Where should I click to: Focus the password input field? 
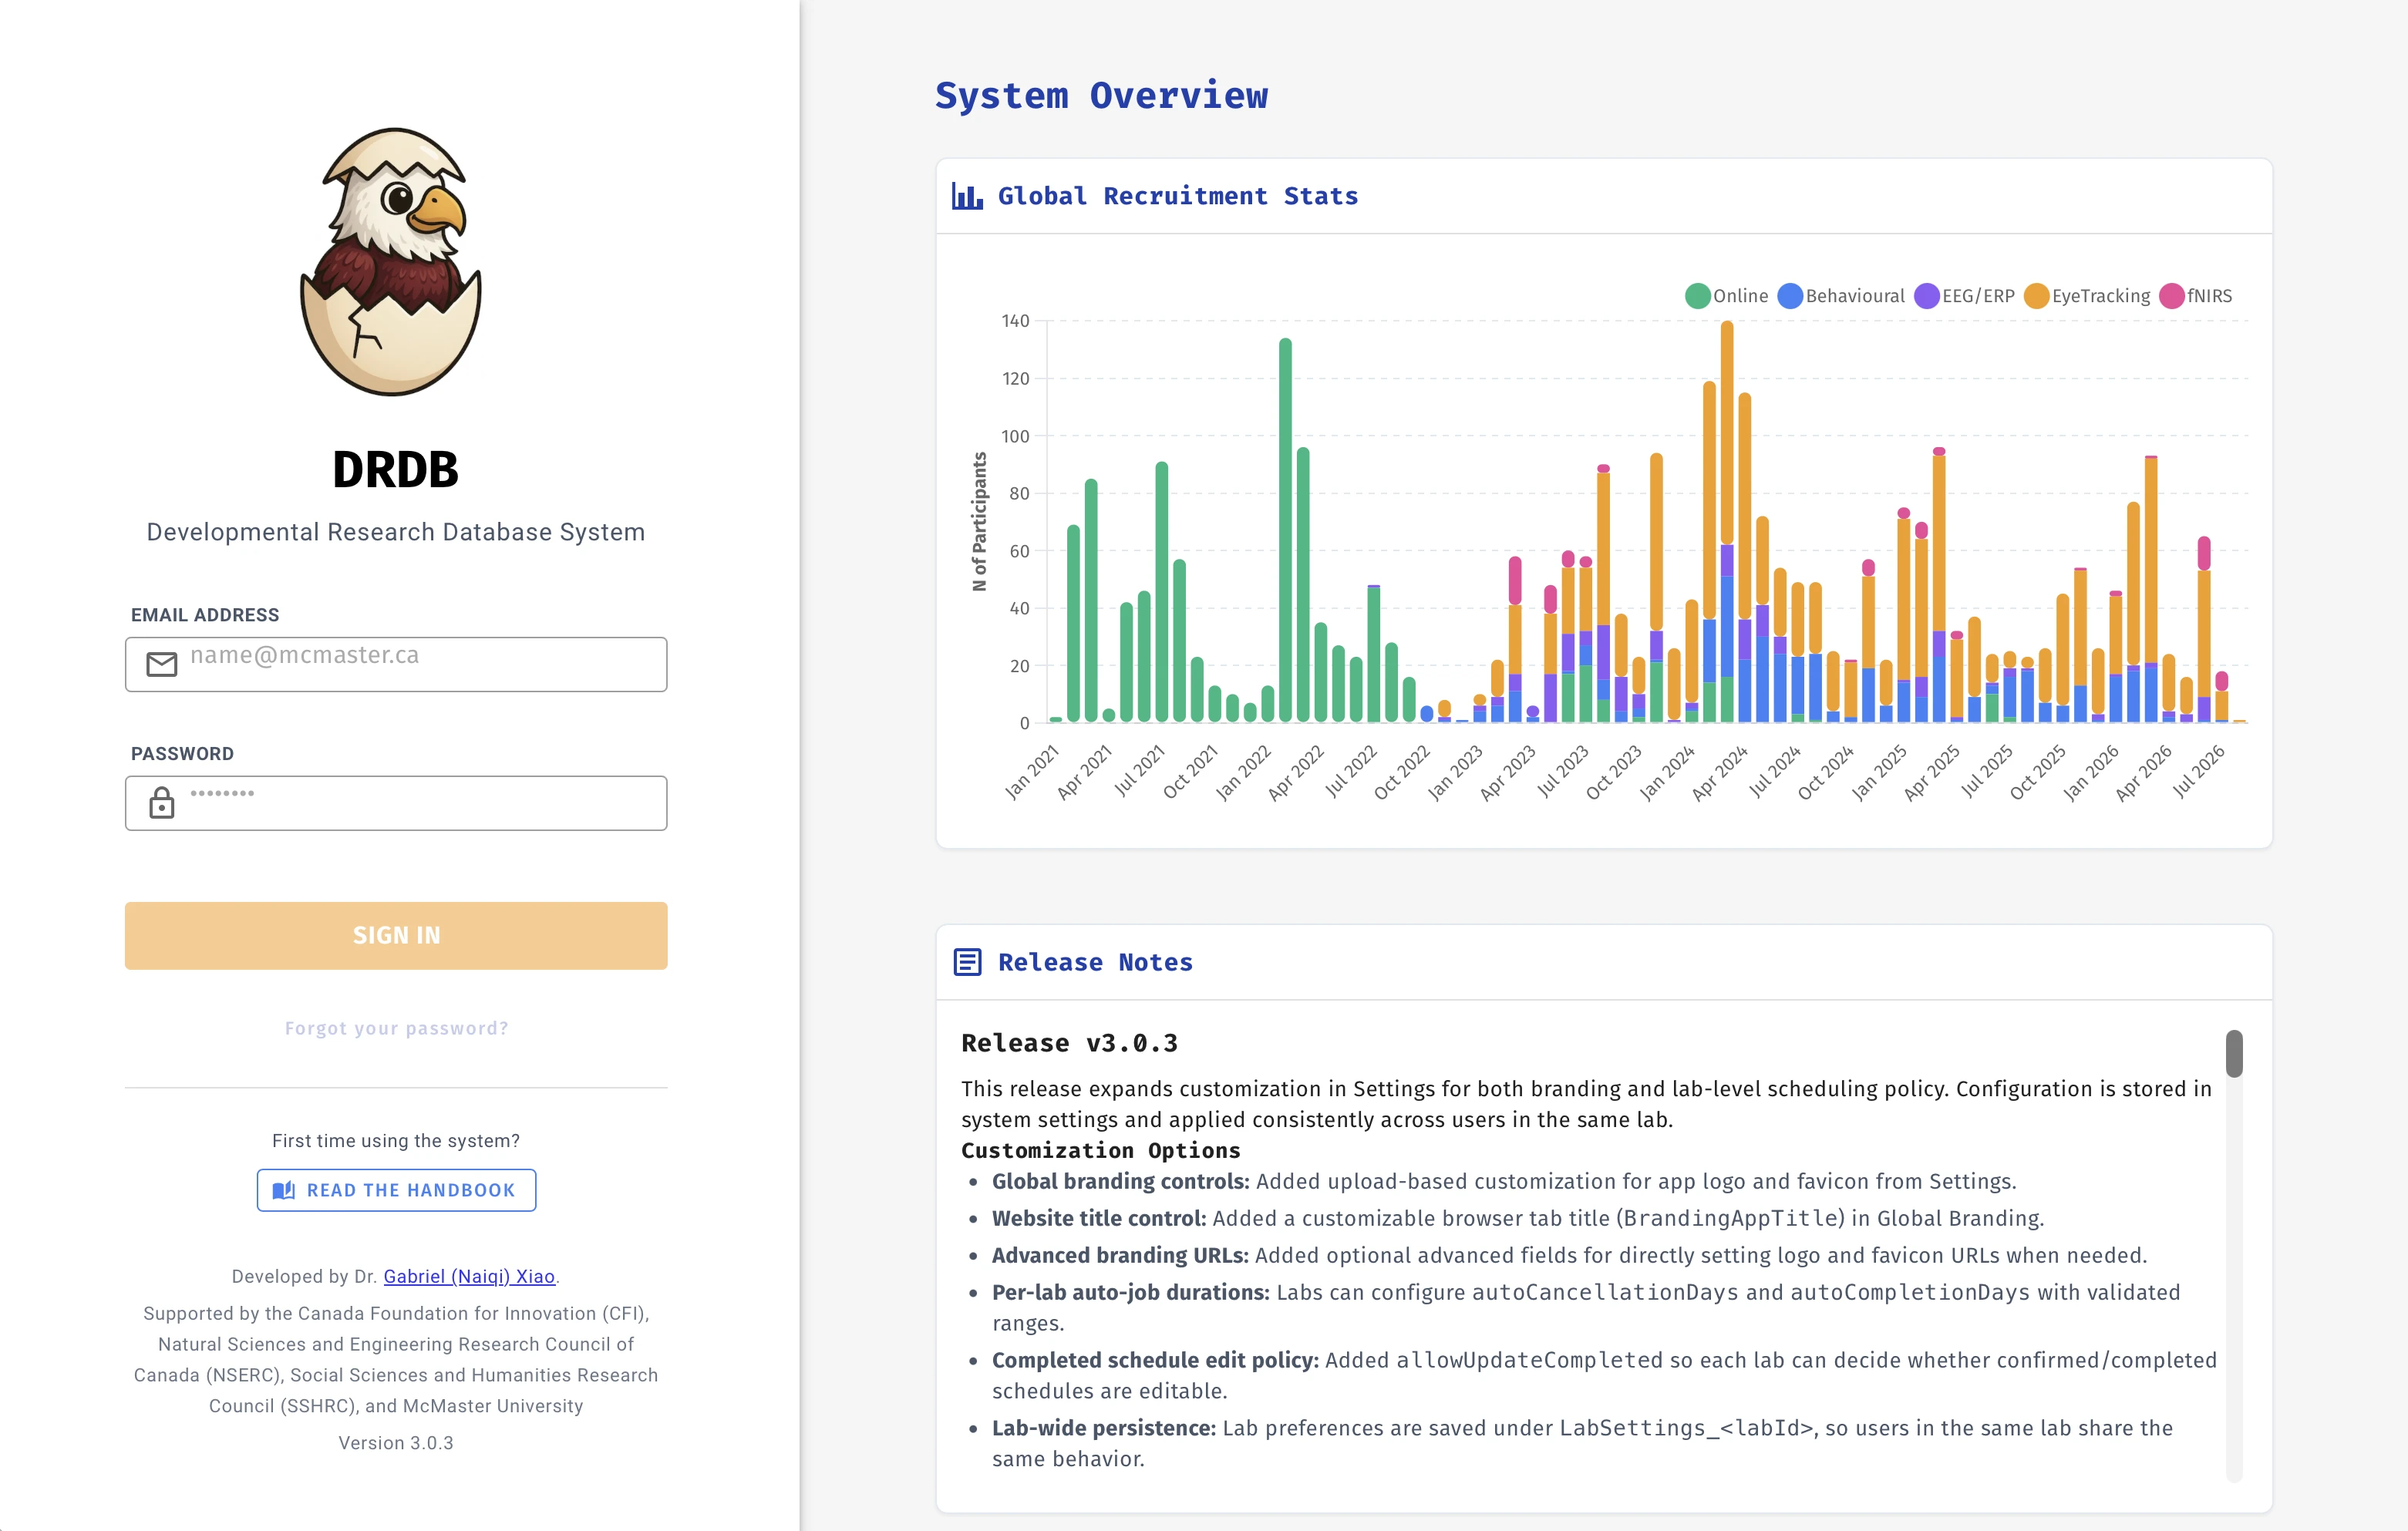(x=396, y=803)
